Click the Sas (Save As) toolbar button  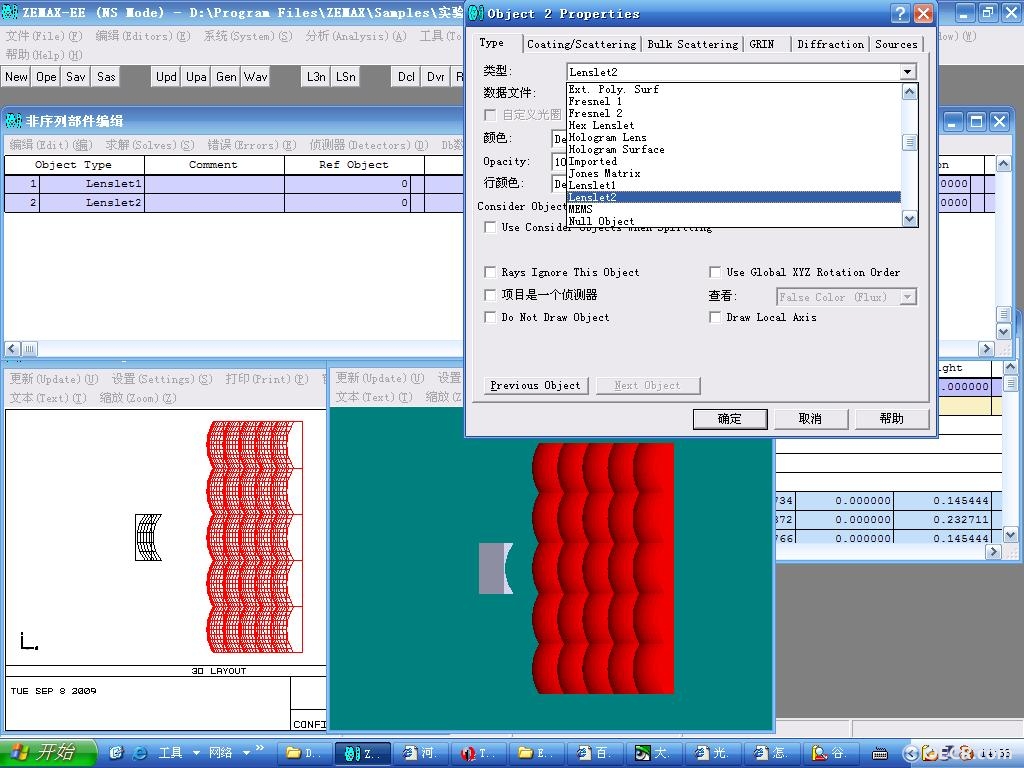(106, 76)
